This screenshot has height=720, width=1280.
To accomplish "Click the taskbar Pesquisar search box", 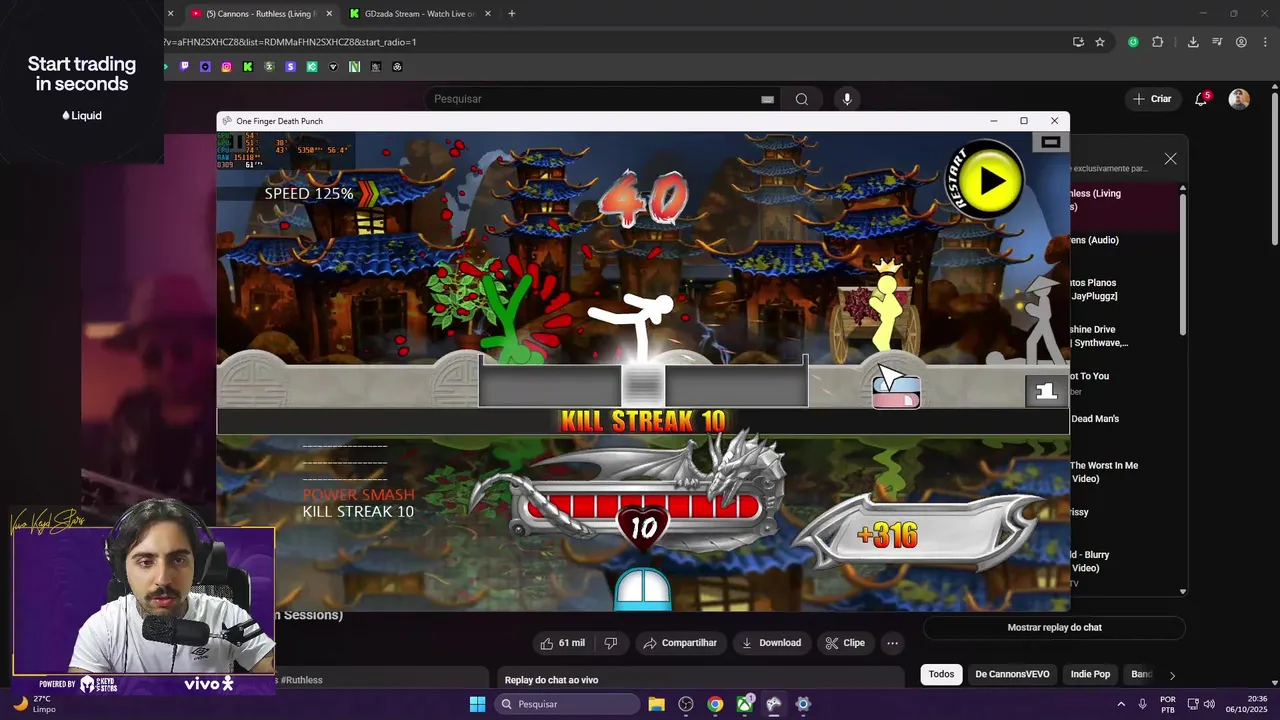I will (567, 704).
